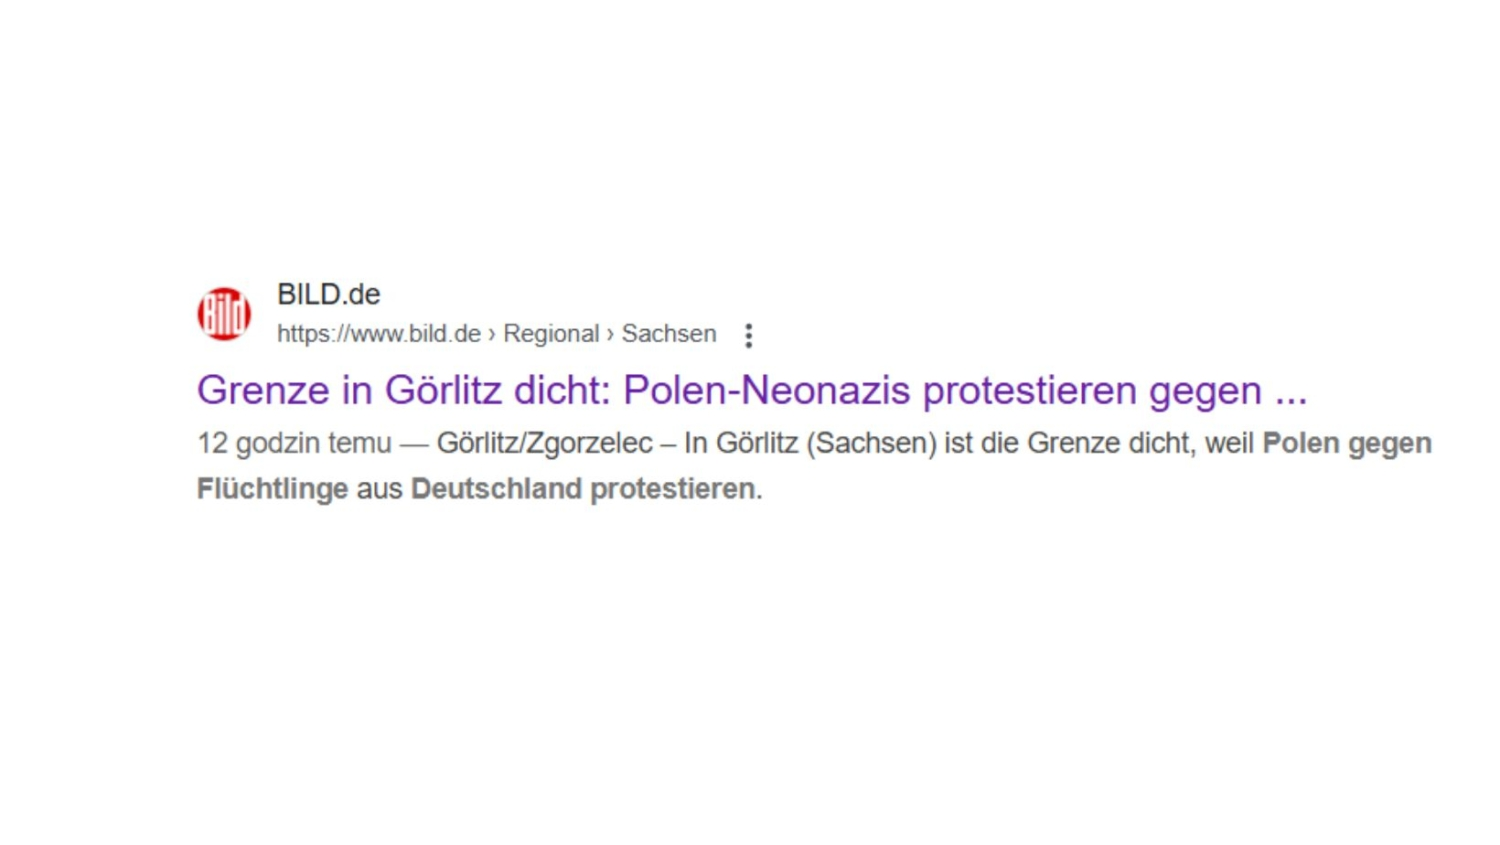Open the three-dot options menu for this result
This screenshot has height=845, width=1500.
coord(748,336)
